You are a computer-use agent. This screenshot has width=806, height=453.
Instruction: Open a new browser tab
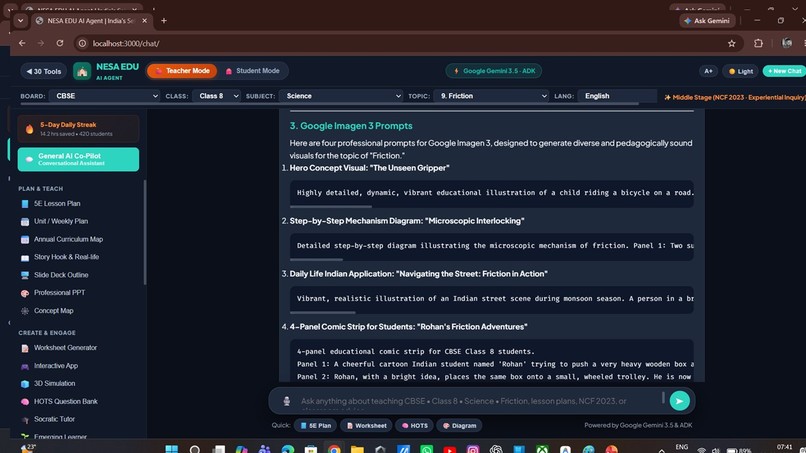click(164, 21)
